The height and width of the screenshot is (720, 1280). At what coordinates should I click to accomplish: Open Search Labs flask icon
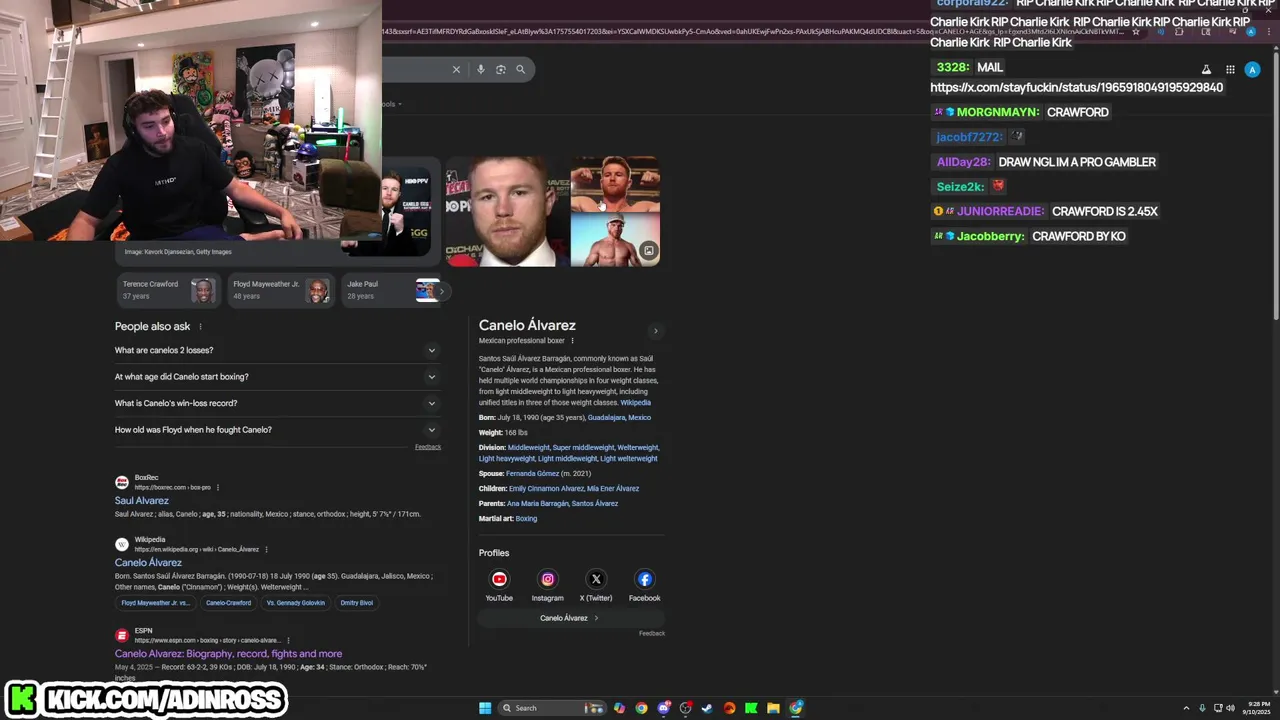(1206, 70)
